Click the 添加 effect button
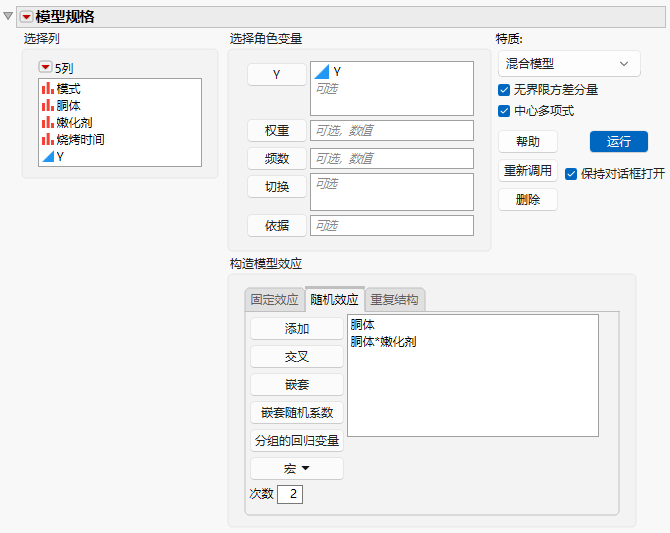This screenshot has height=533, width=670. point(297,329)
